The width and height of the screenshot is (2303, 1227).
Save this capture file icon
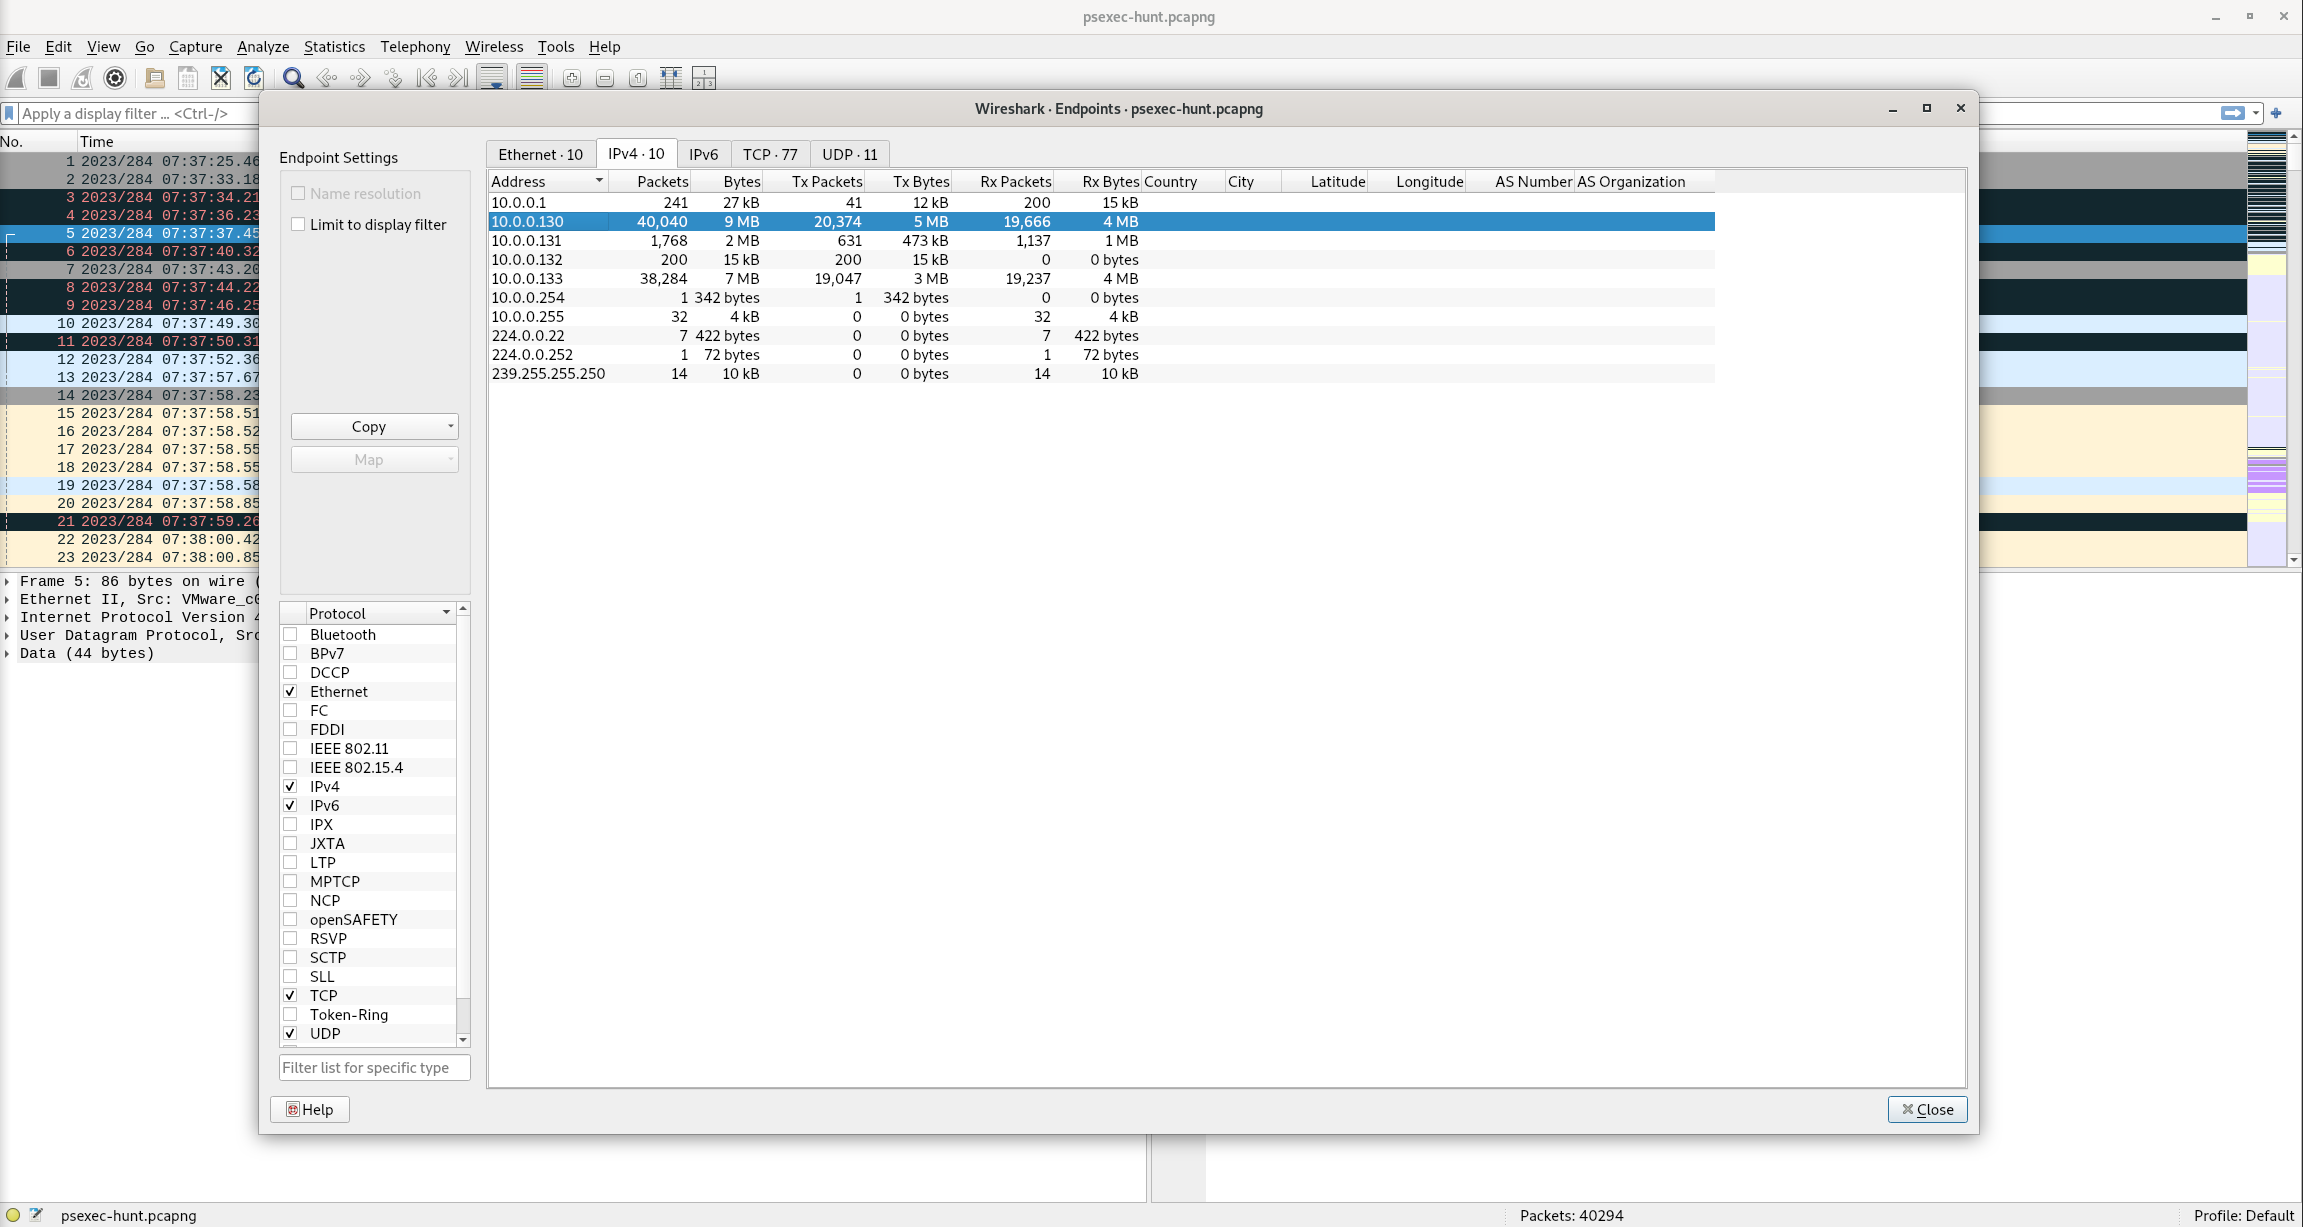(187, 78)
